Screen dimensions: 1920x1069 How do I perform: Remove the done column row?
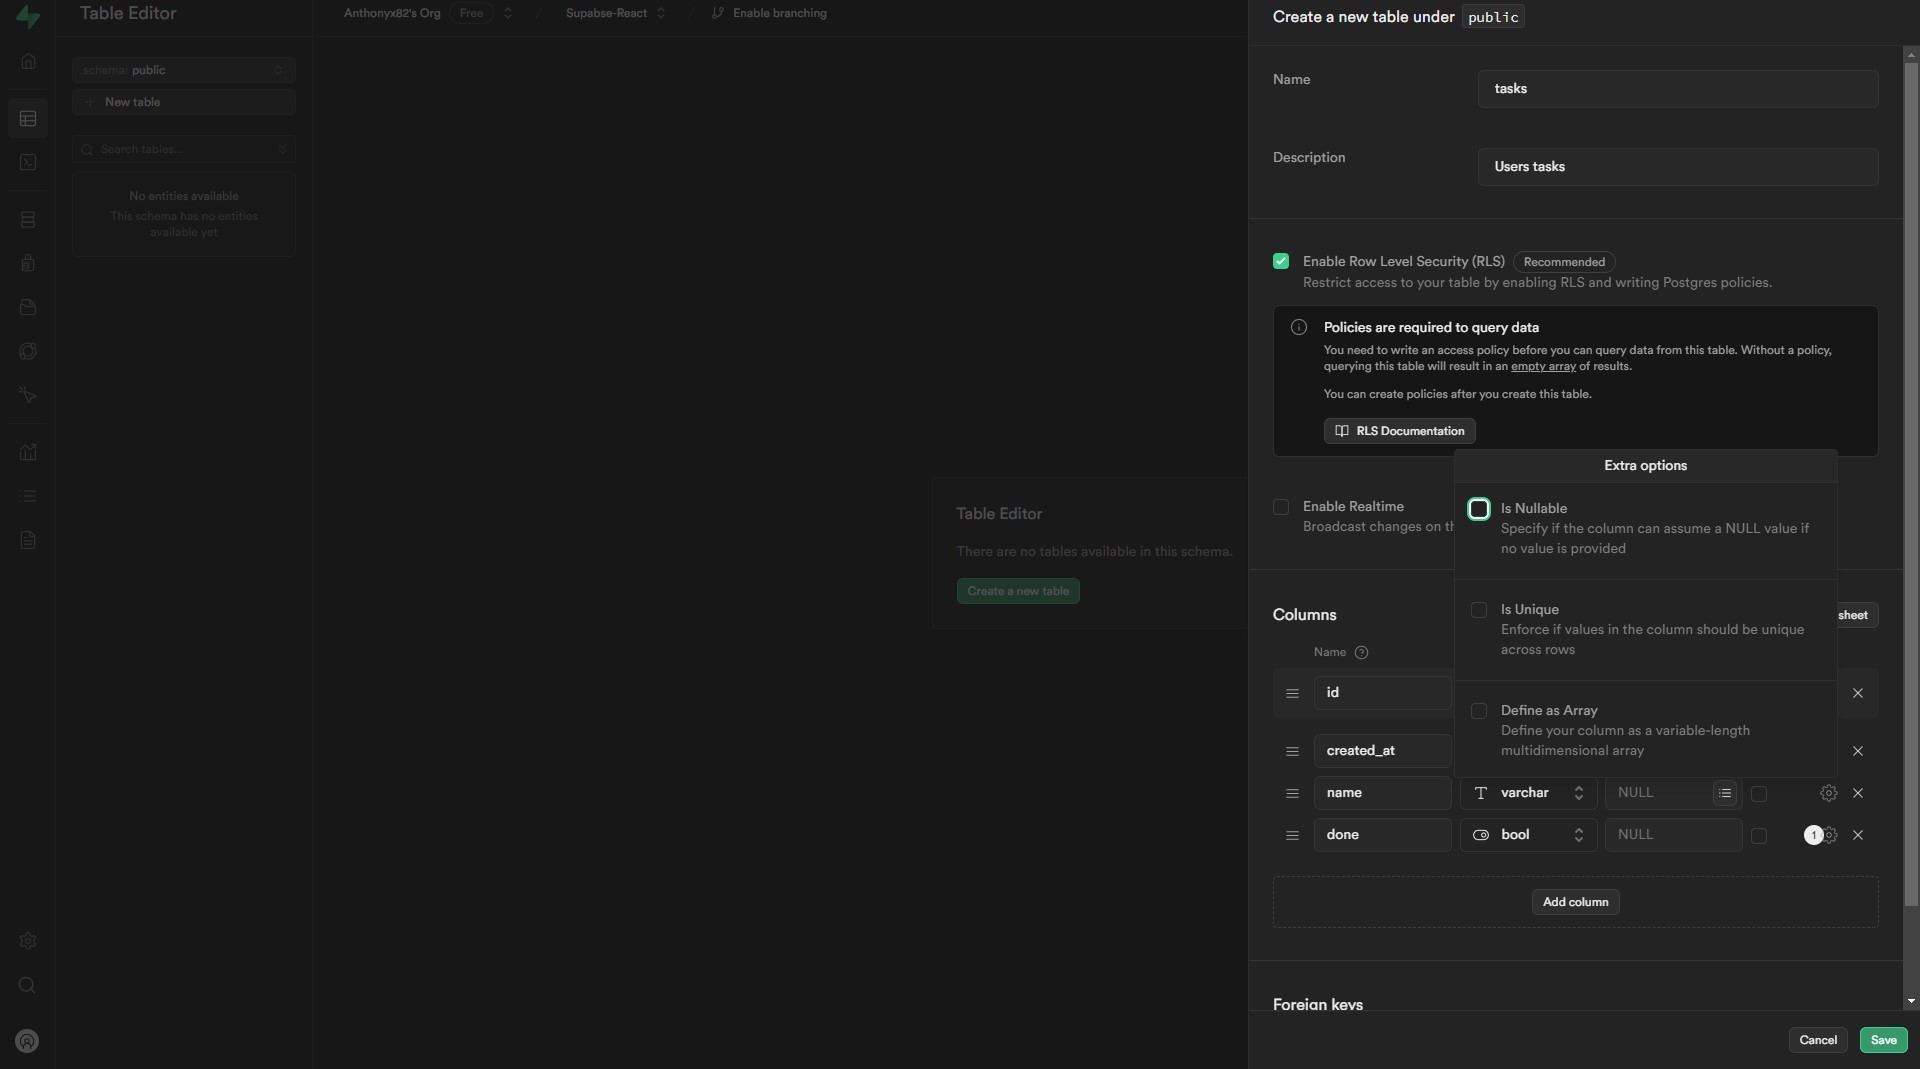(x=1857, y=835)
